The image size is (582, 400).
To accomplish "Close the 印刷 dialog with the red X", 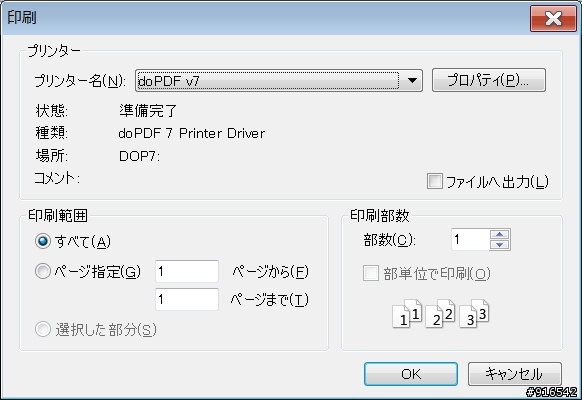I will click(553, 18).
